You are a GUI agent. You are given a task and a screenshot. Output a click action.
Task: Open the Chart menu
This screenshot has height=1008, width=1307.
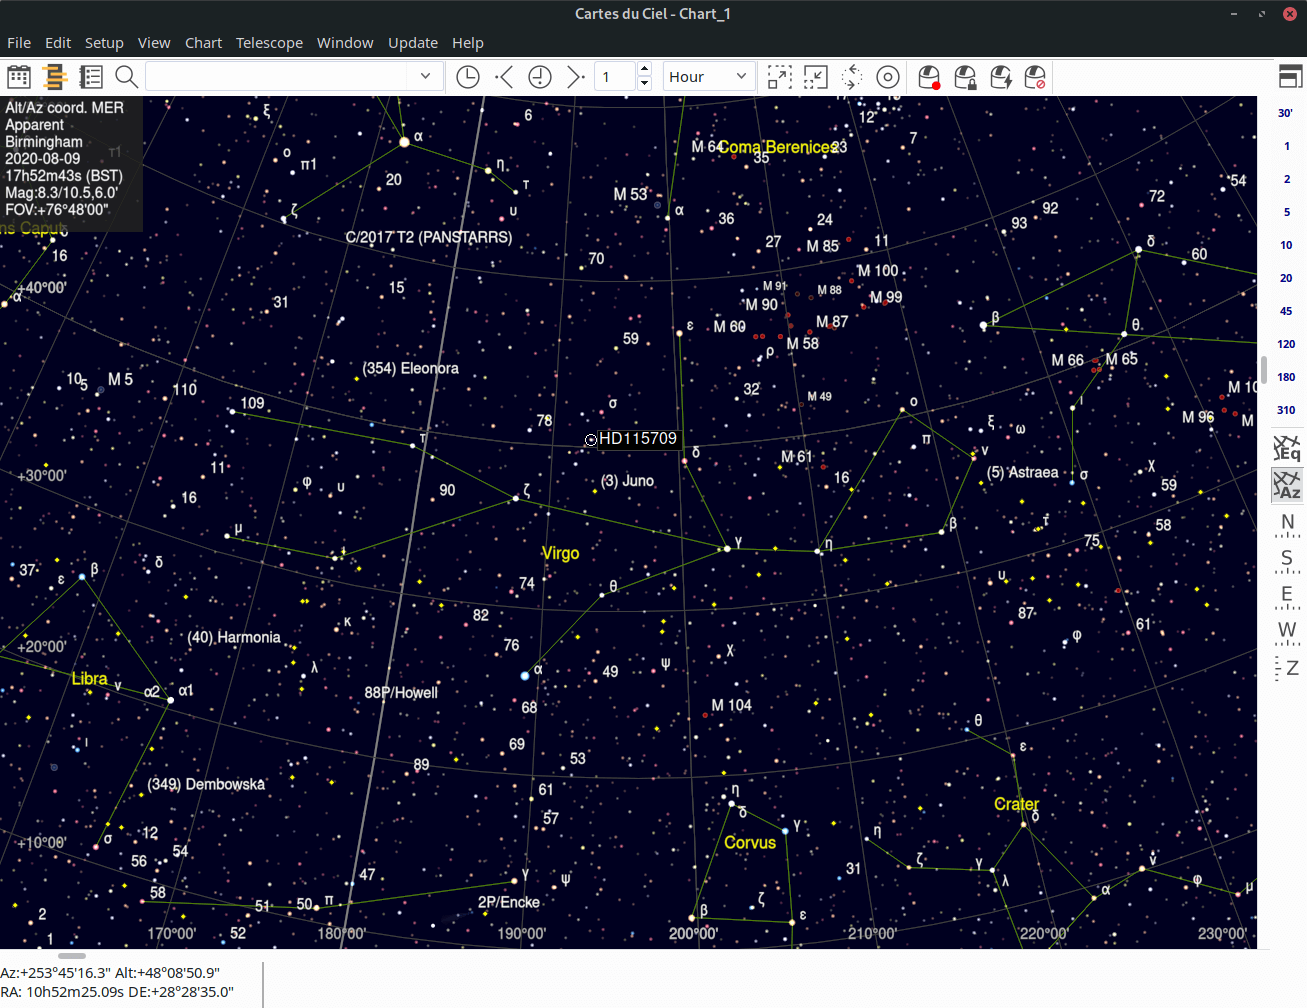203,43
